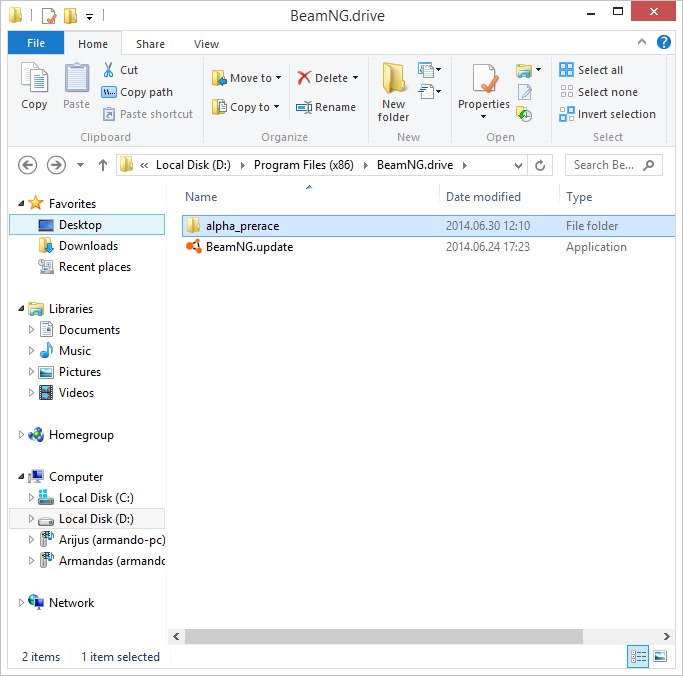Expand the Homegroup tree node
The width and height of the screenshot is (683, 676).
[21, 435]
